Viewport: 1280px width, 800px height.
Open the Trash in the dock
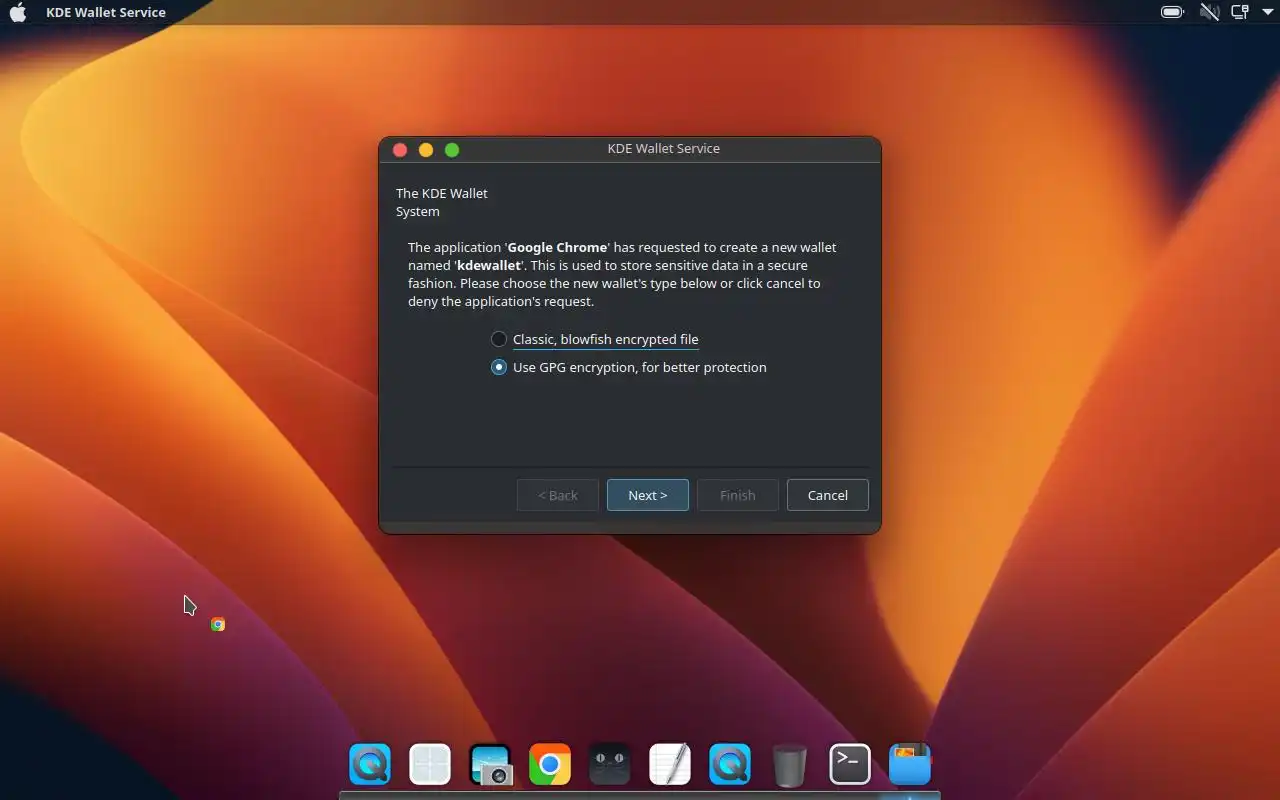tap(790, 765)
